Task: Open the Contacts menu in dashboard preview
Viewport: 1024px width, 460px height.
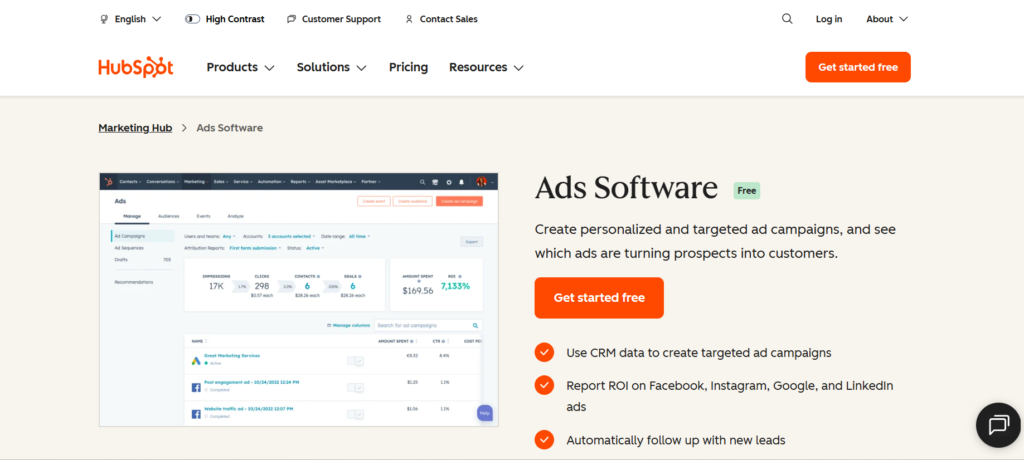Action: point(130,182)
